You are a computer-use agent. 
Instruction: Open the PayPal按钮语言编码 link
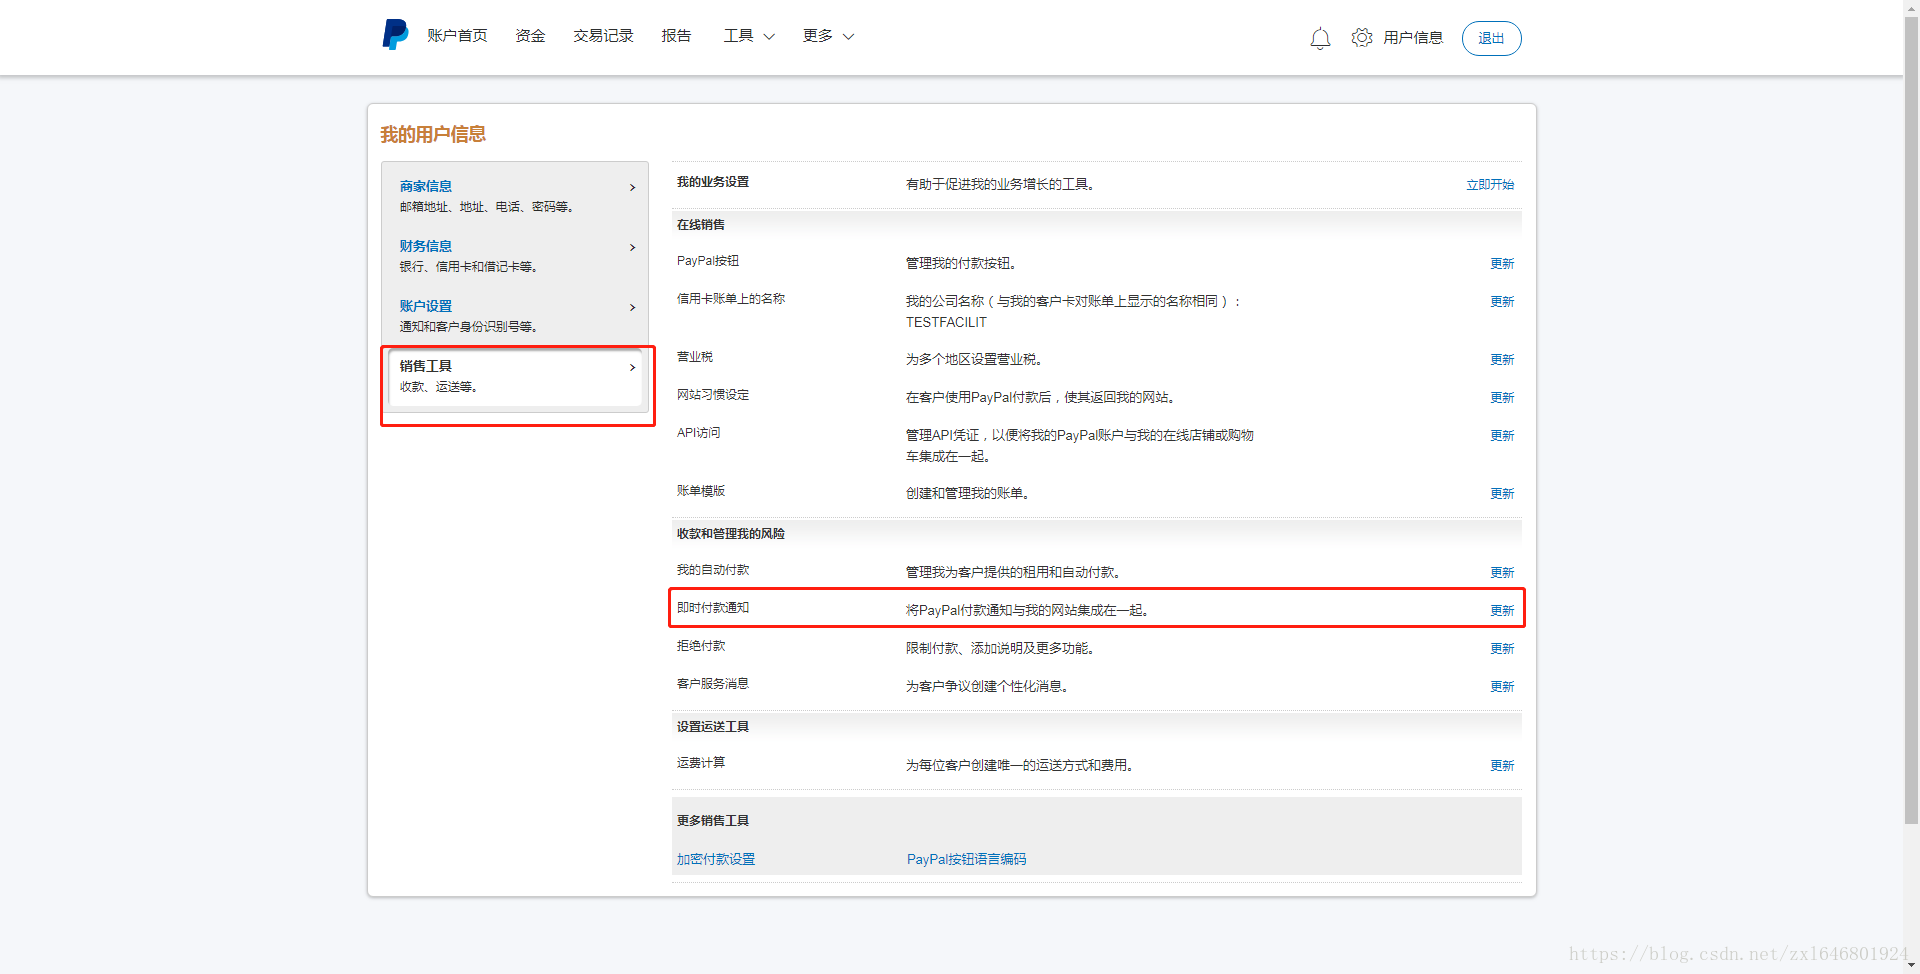966,859
